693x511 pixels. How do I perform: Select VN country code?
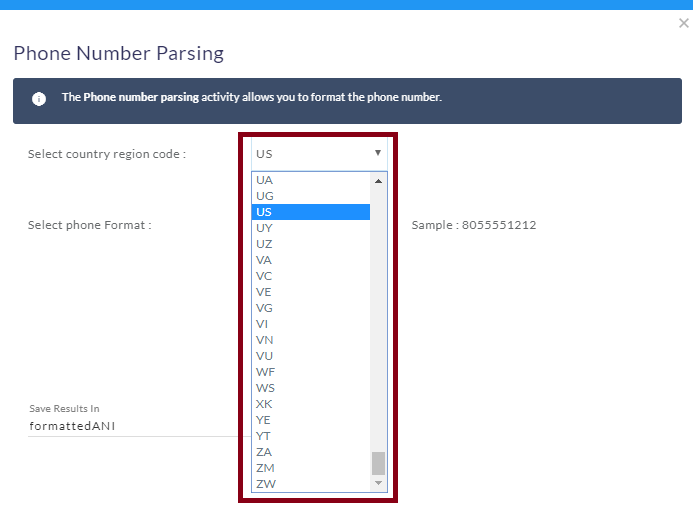[x=311, y=340]
